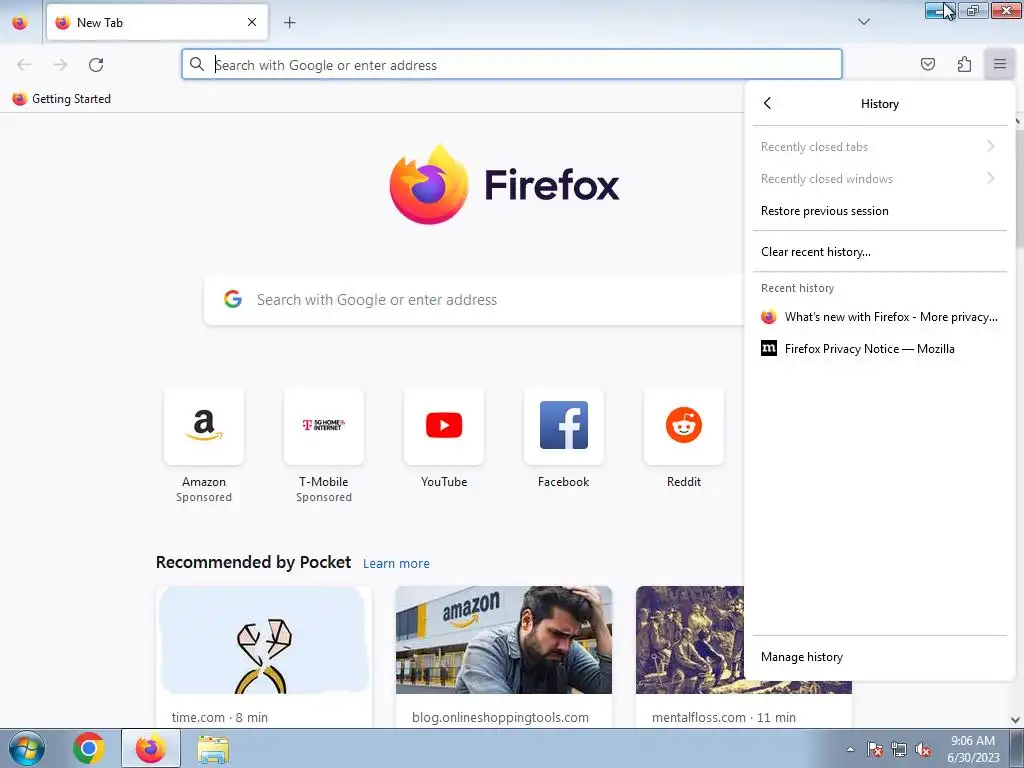The height and width of the screenshot is (768, 1024).
Task: Open What's new with Firefox history entry
Action: pos(880,317)
